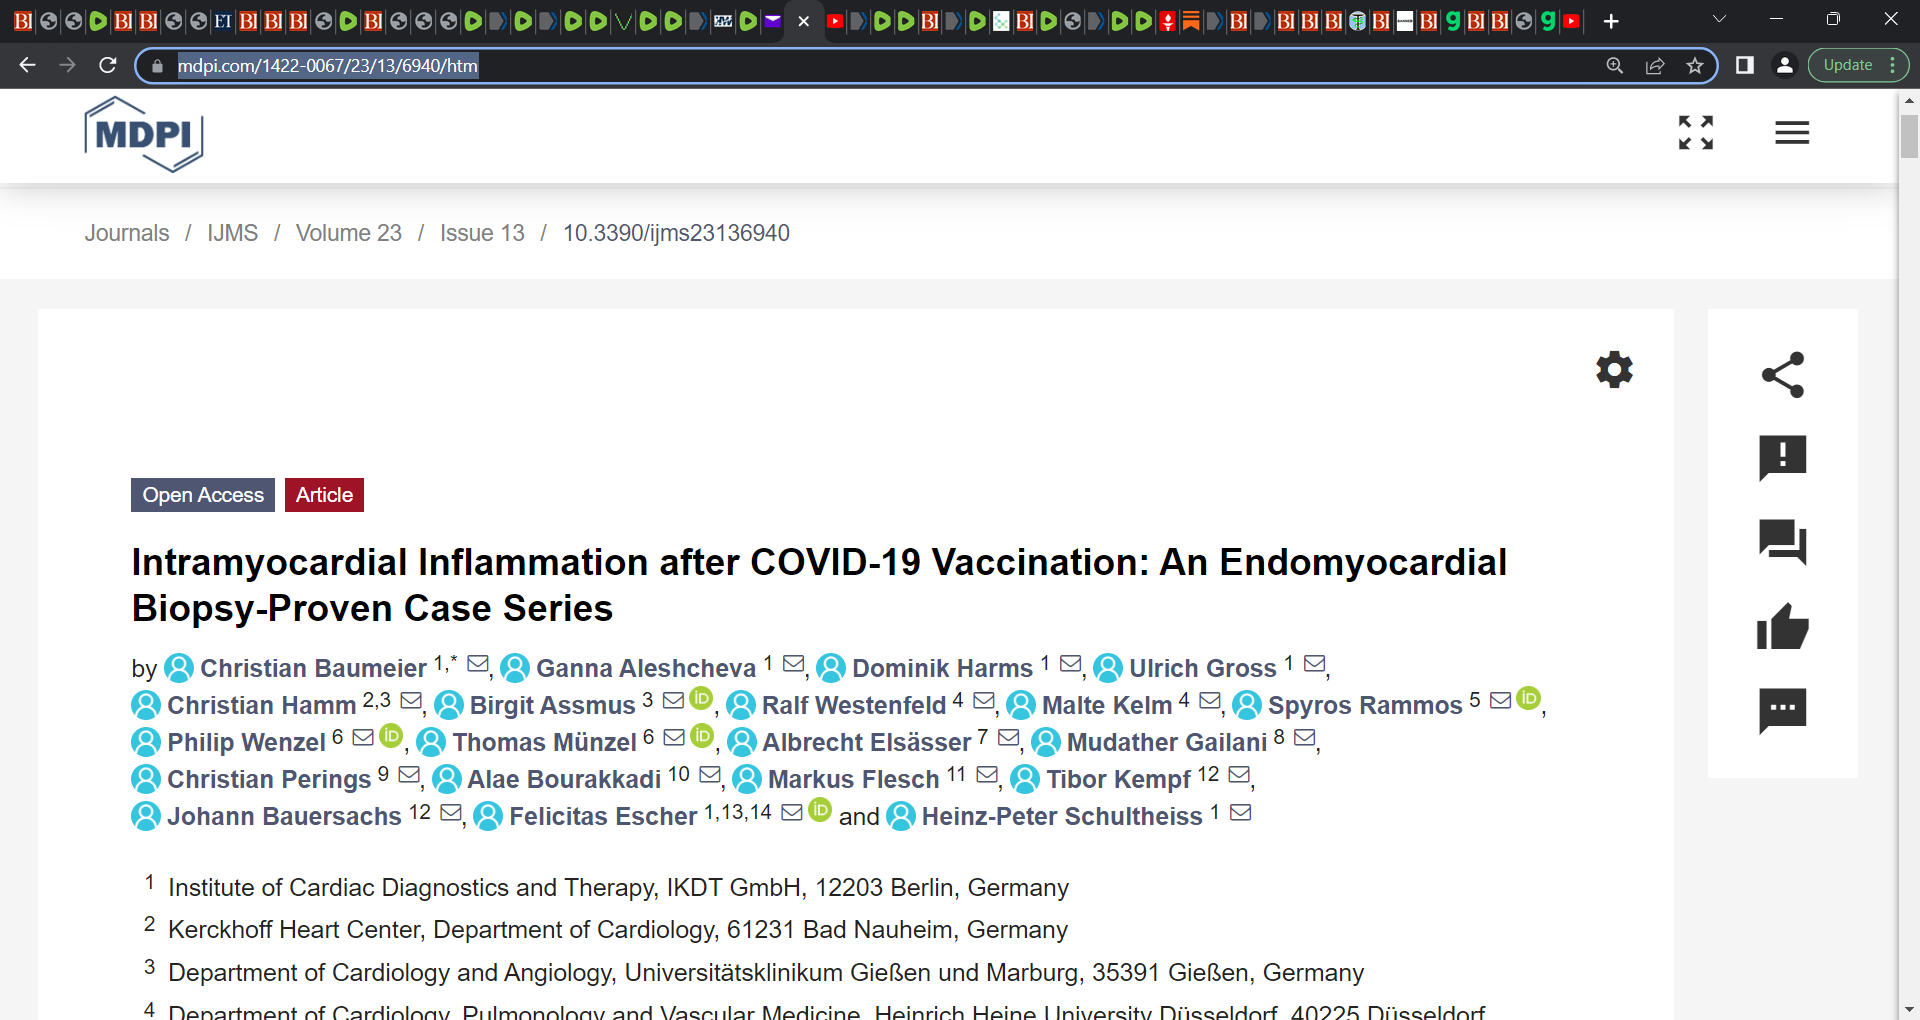Expand article to fullscreen view
The image size is (1920, 1020).
click(1696, 132)
